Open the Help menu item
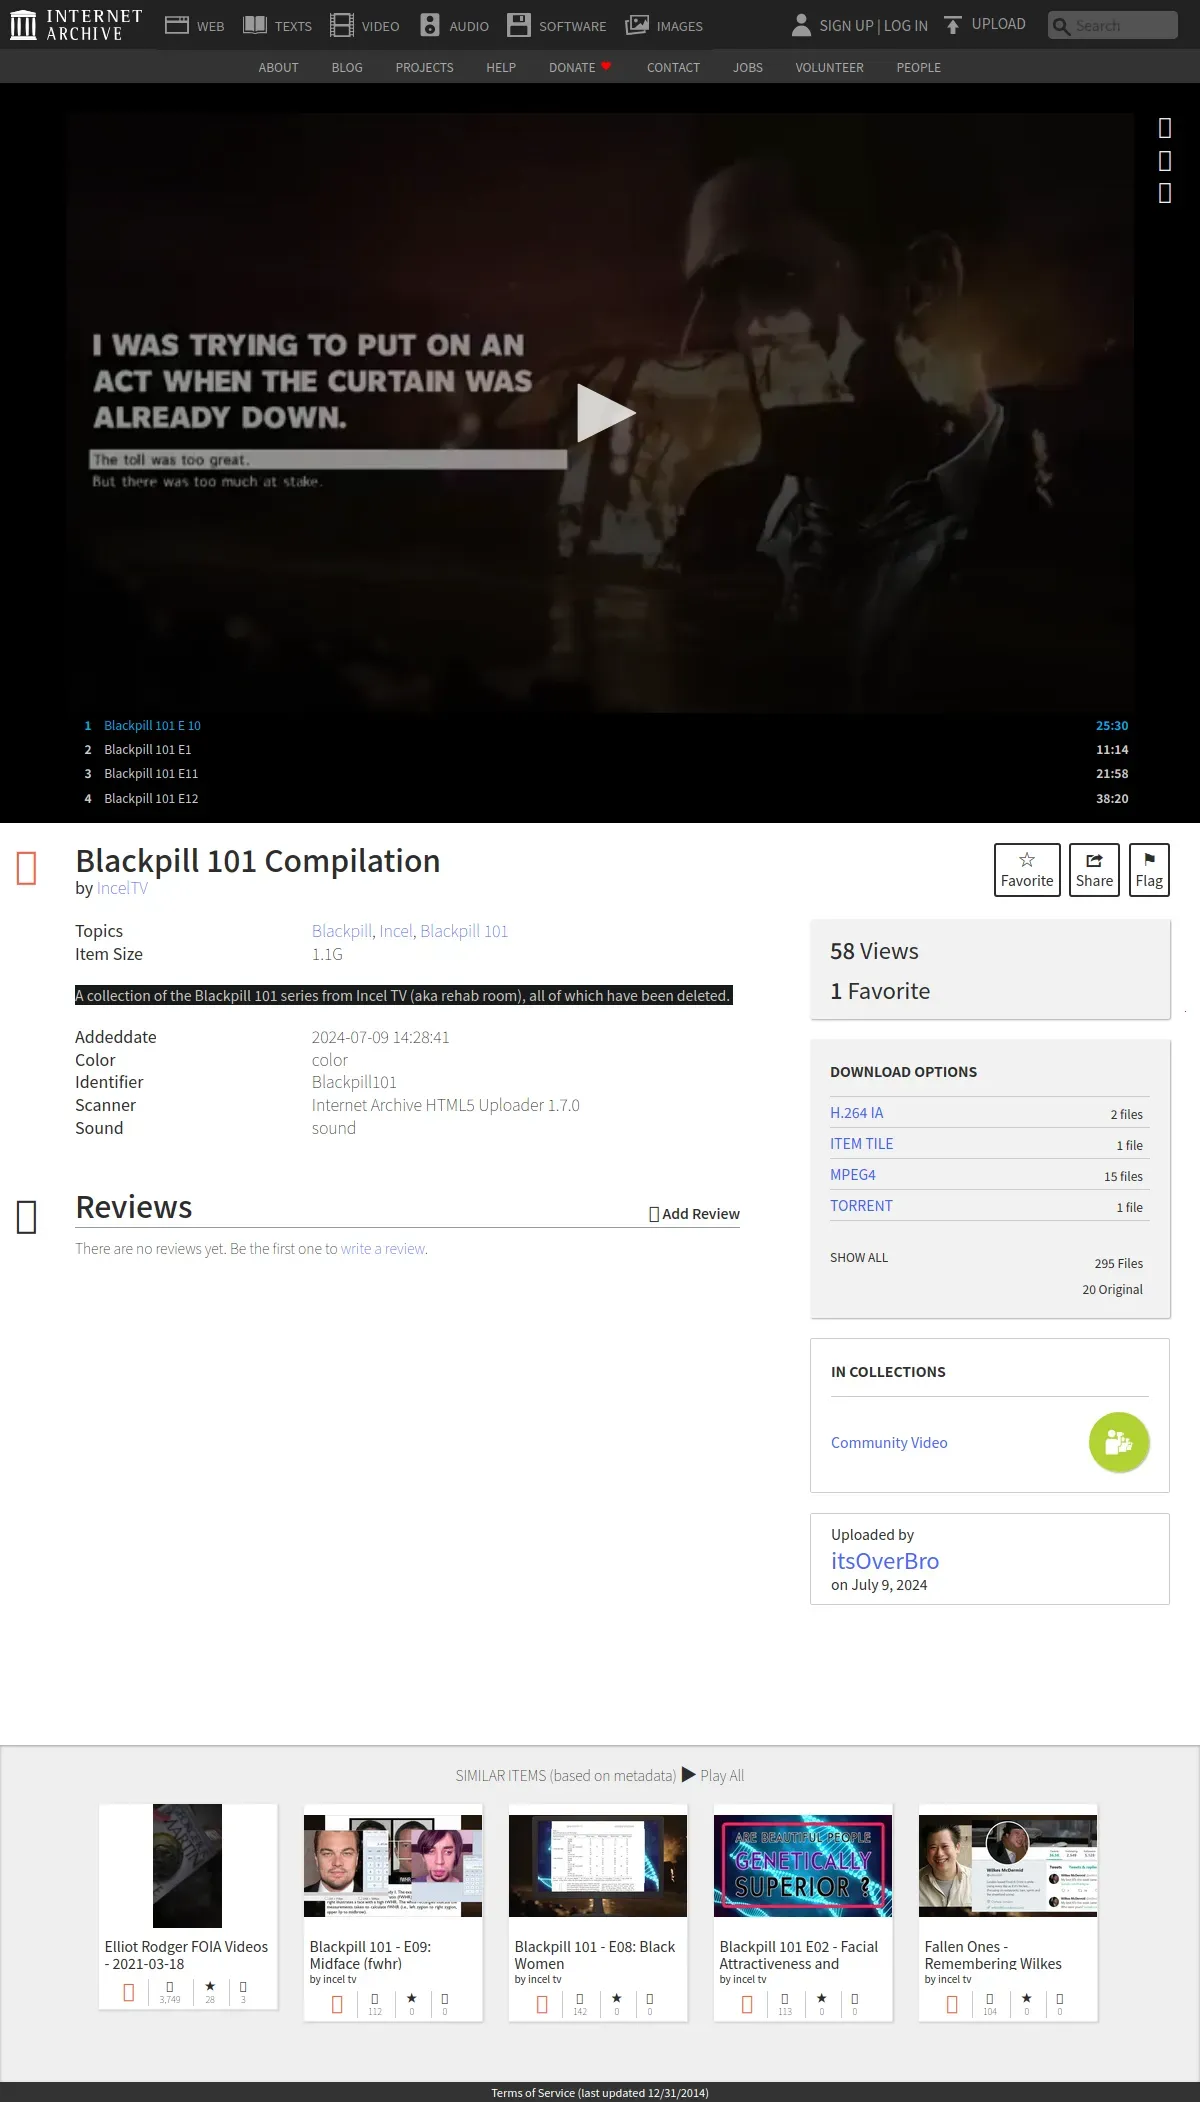 (501, 67)
